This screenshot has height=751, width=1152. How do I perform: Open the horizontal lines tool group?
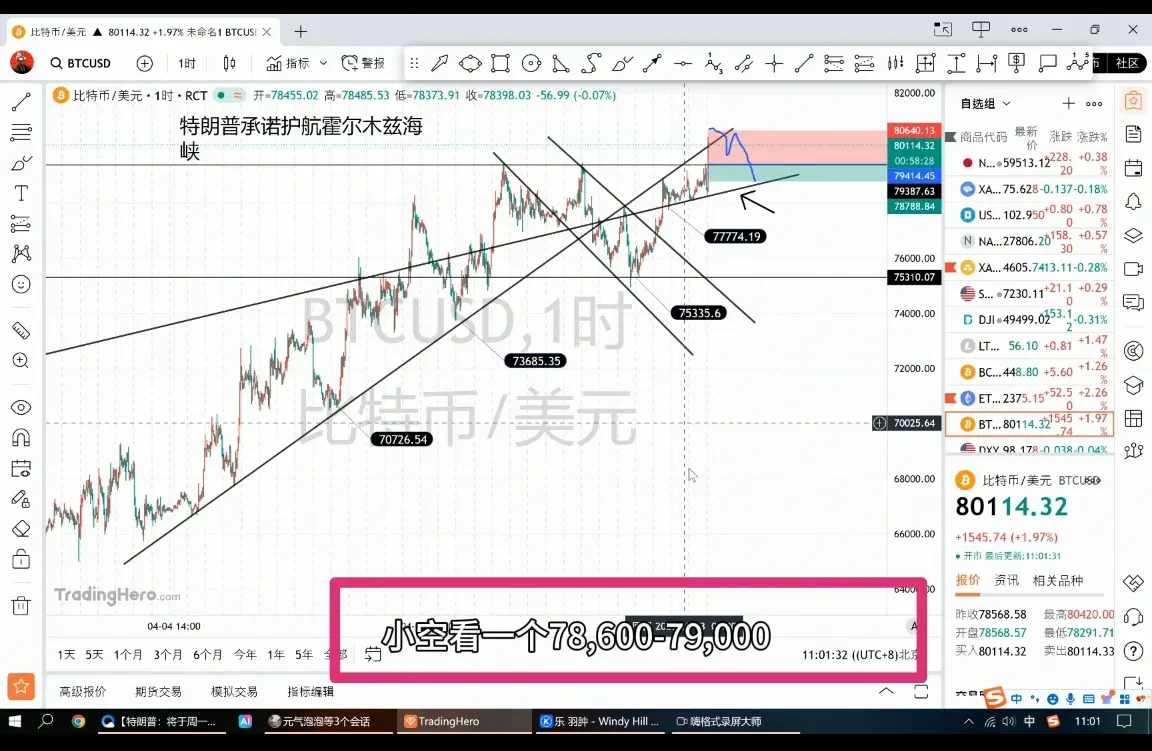[21, 132]
